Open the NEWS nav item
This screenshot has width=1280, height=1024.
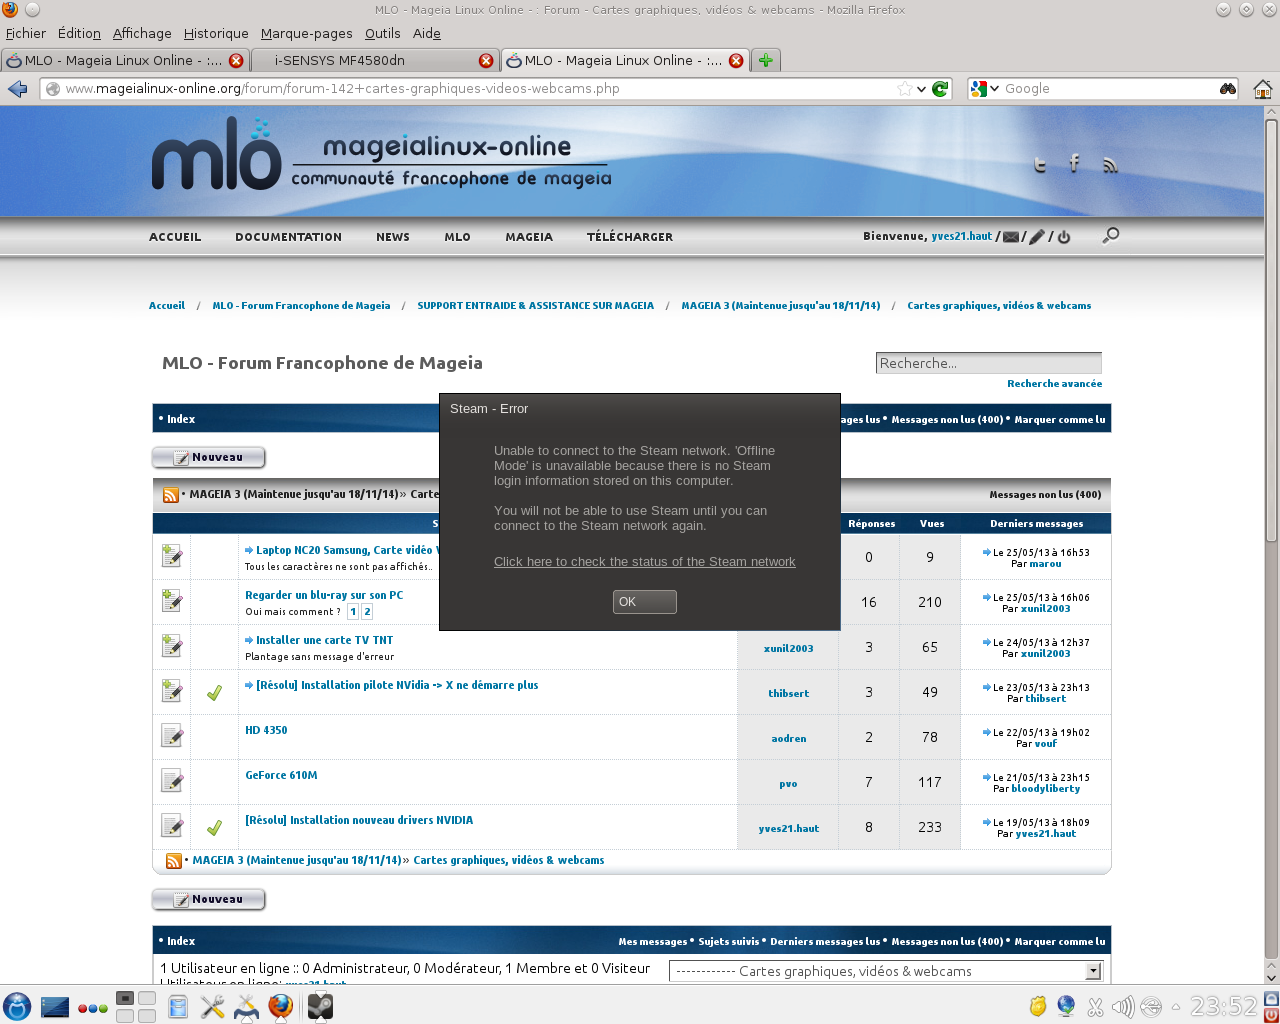click(393, 237)
